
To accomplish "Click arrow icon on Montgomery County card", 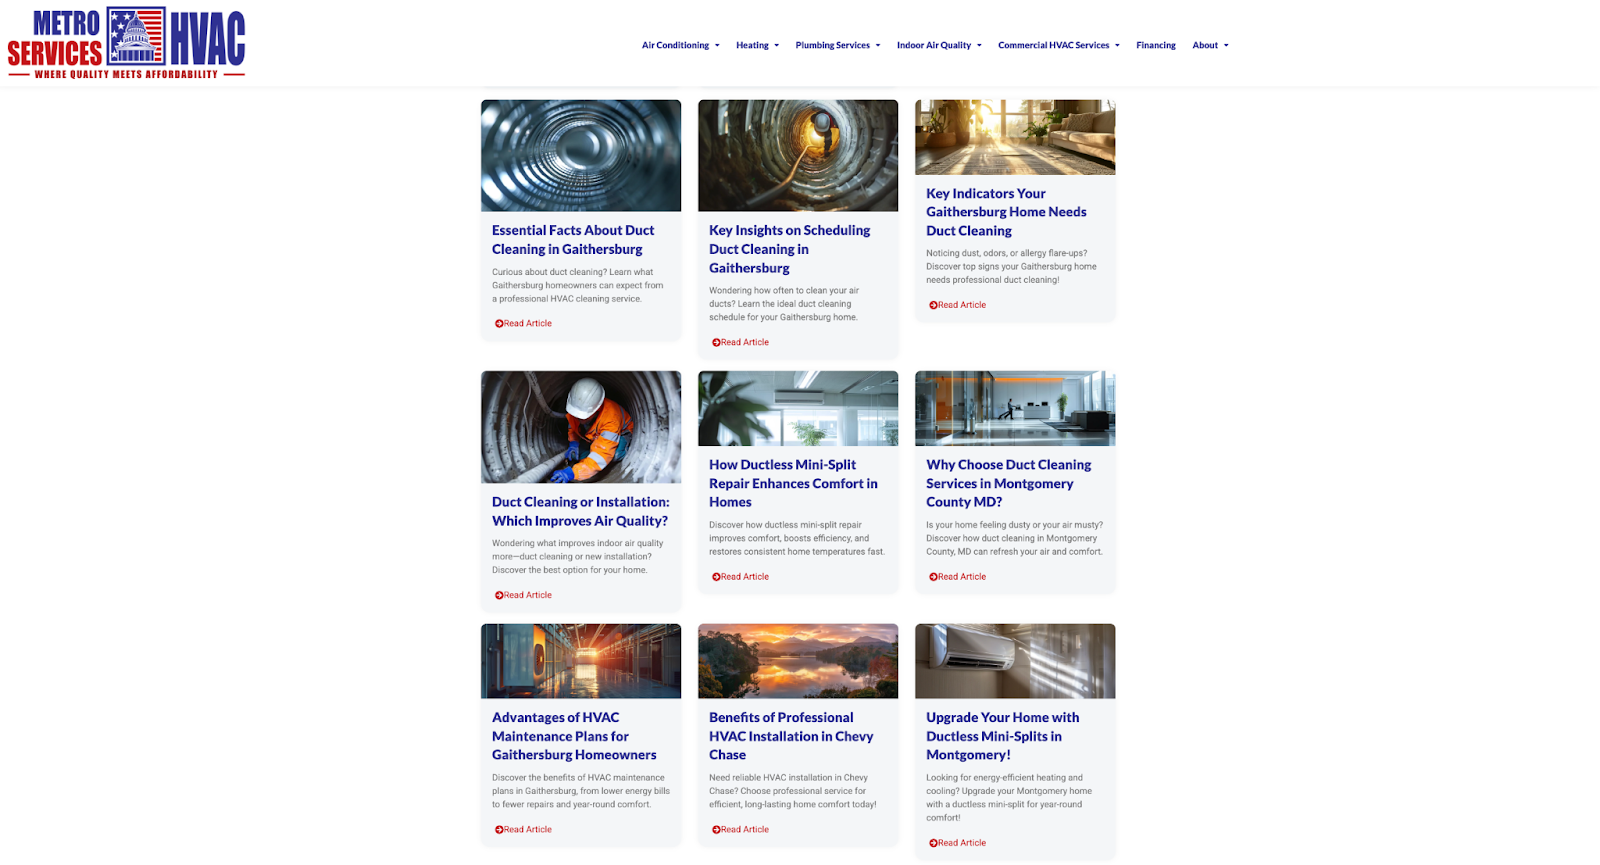I will click(933, 577).
